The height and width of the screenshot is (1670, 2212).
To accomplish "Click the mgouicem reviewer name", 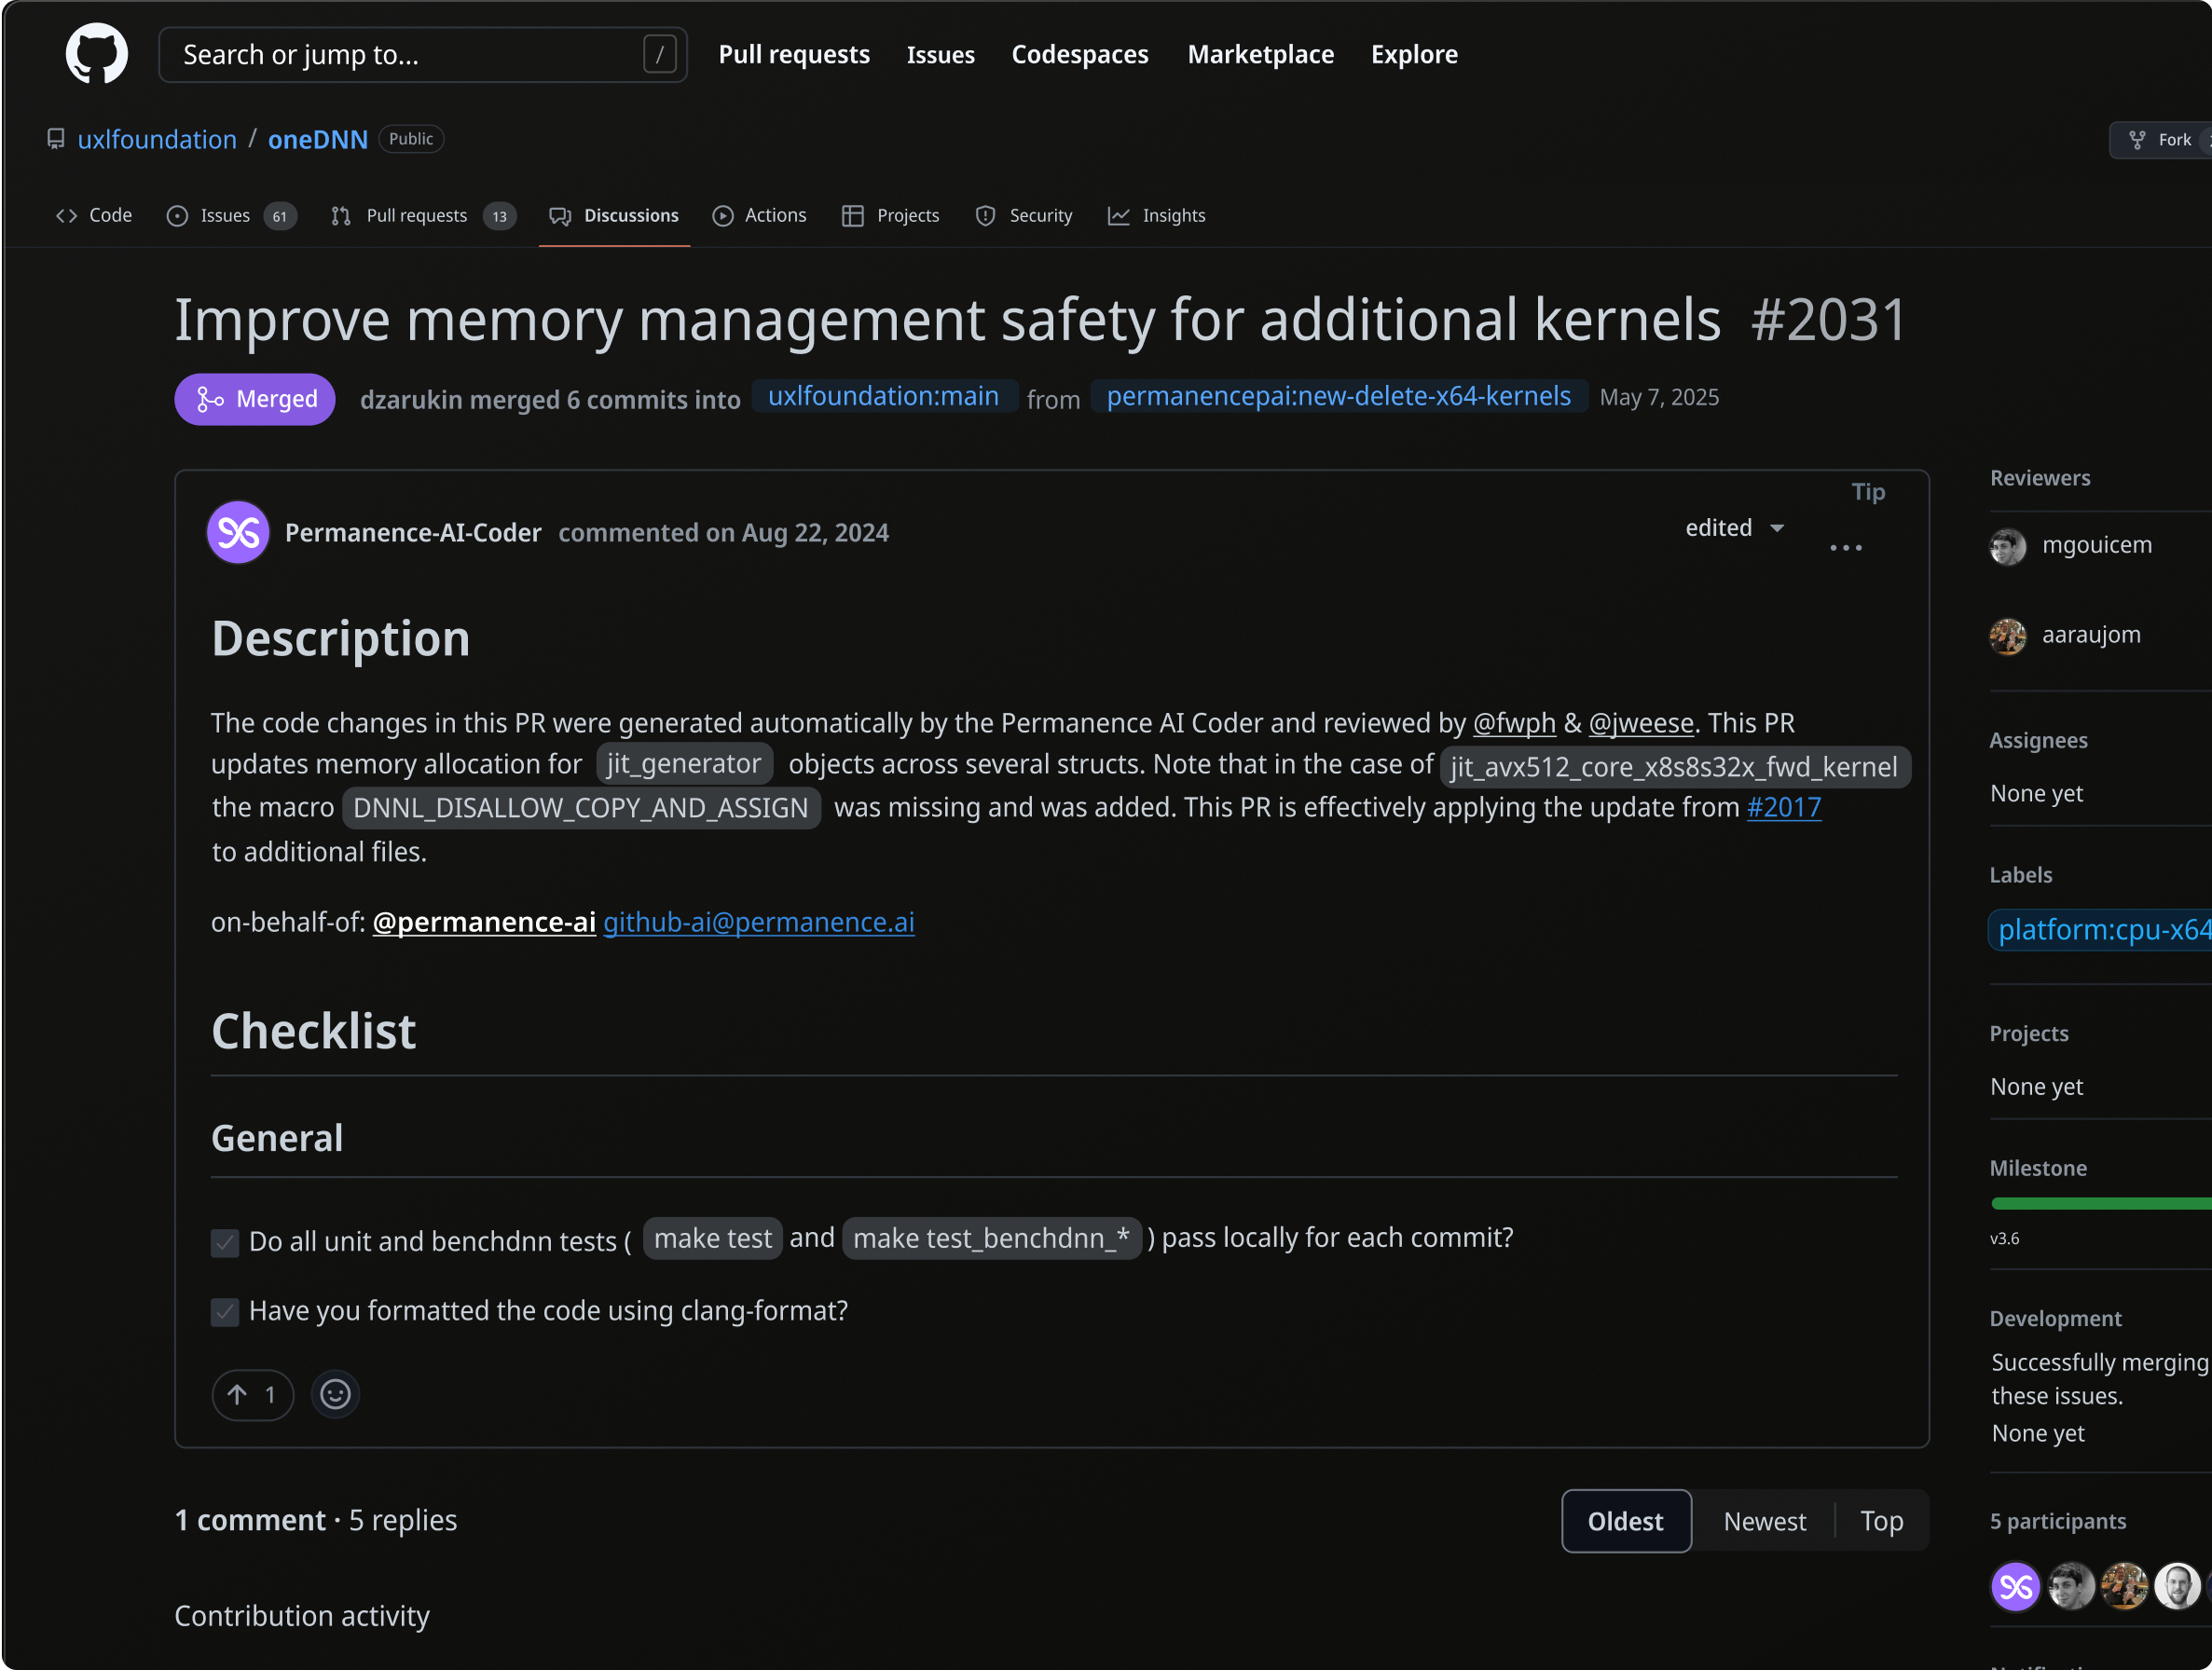I will [2096, 544].
